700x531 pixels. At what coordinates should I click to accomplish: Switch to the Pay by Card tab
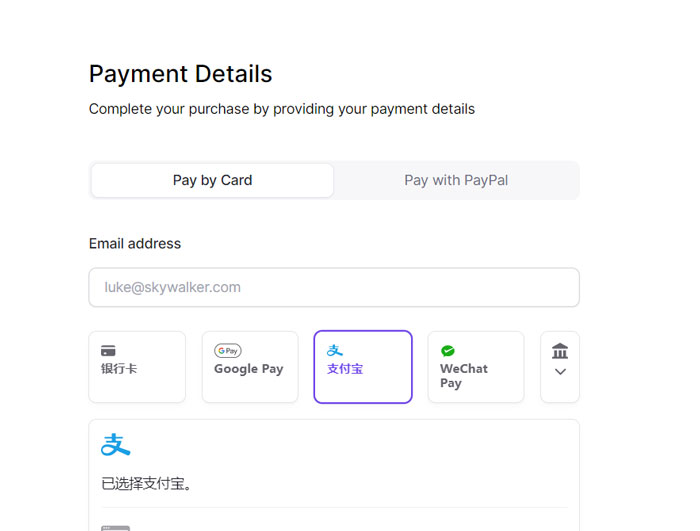[212, 181]
